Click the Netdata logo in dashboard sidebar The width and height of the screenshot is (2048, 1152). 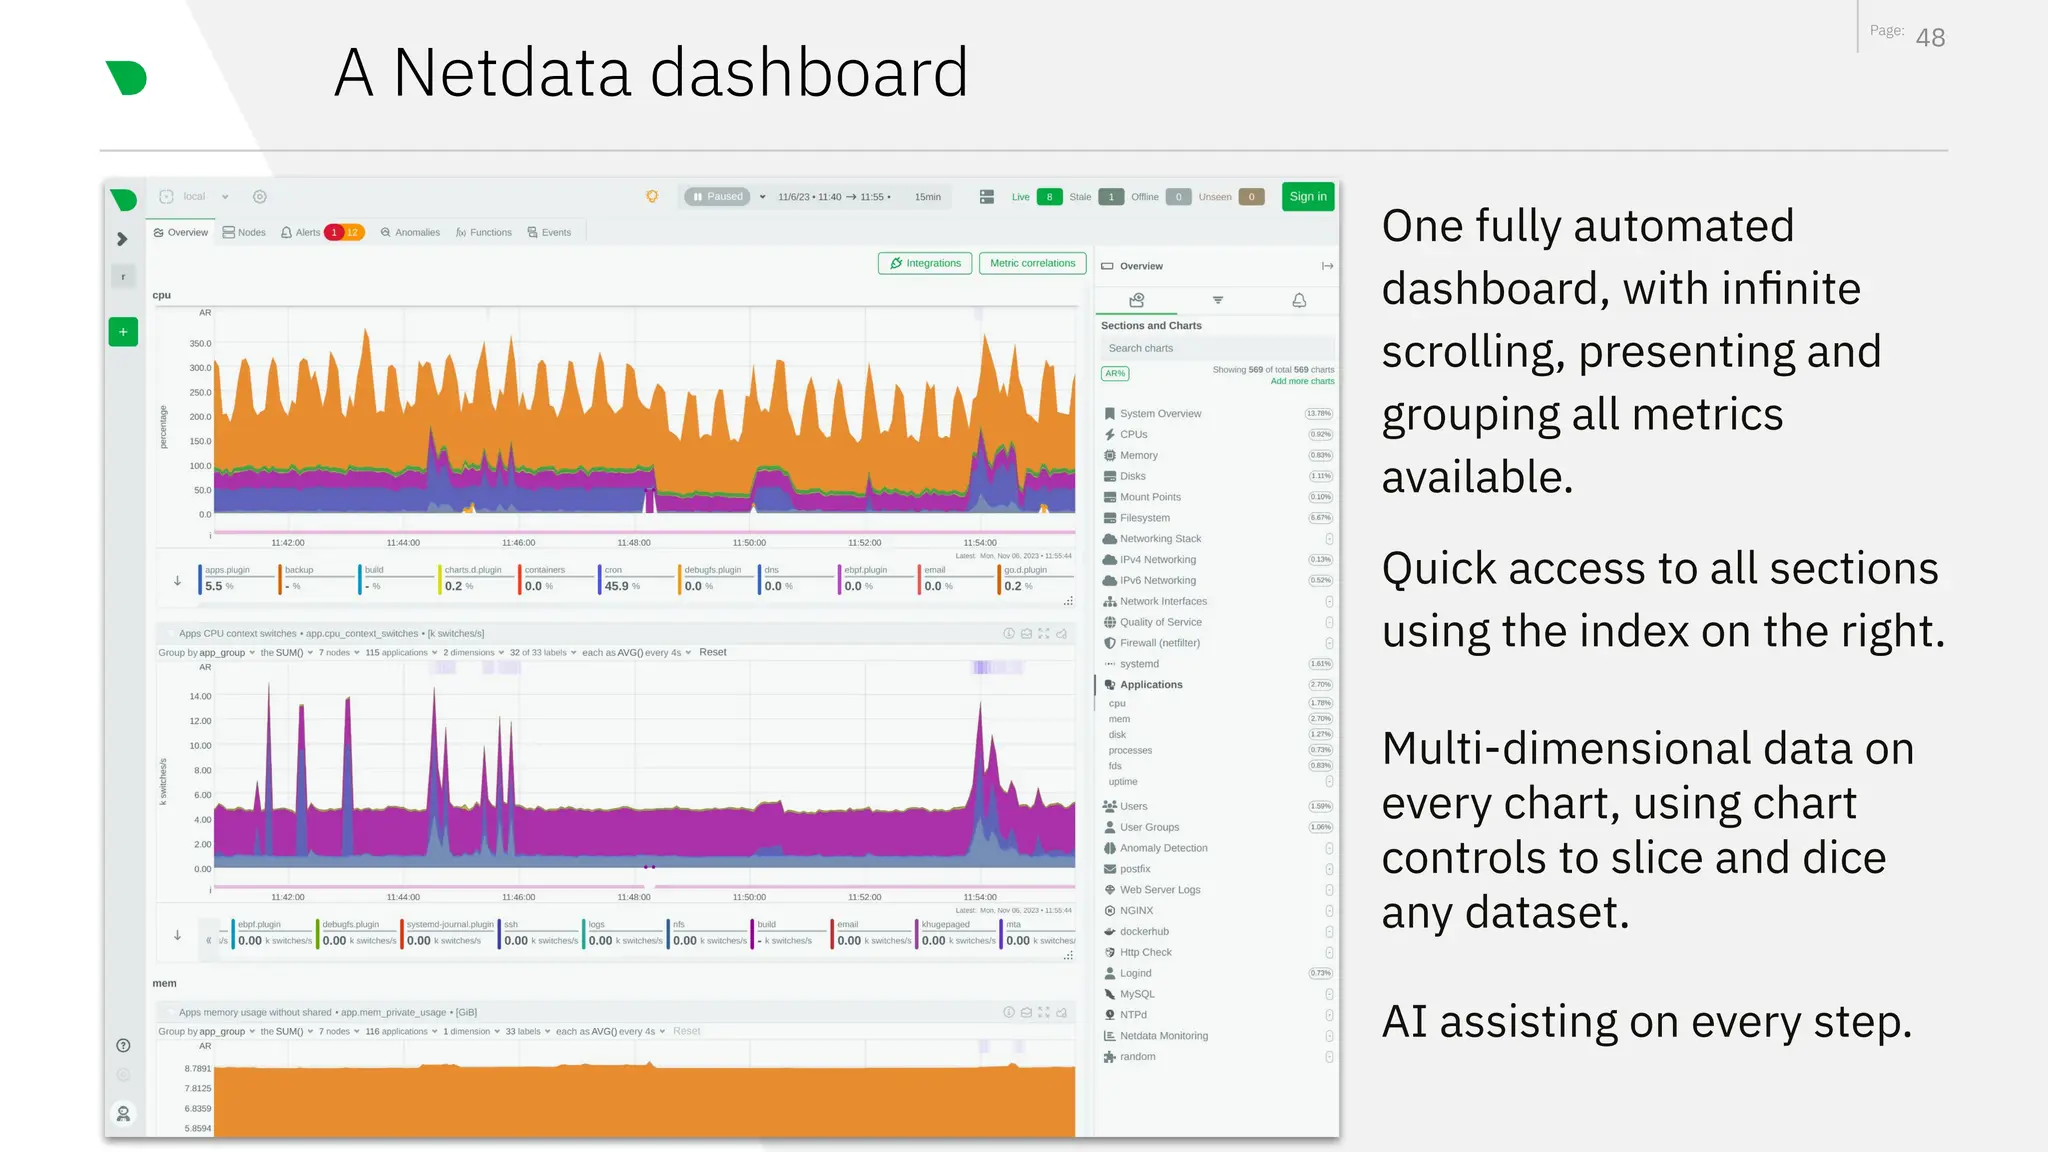pyautogui.click(x=124, y=199)
